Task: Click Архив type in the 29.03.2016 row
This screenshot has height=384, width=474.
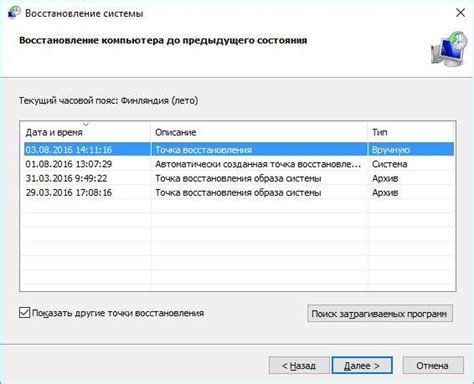Action: click(385, 193)
